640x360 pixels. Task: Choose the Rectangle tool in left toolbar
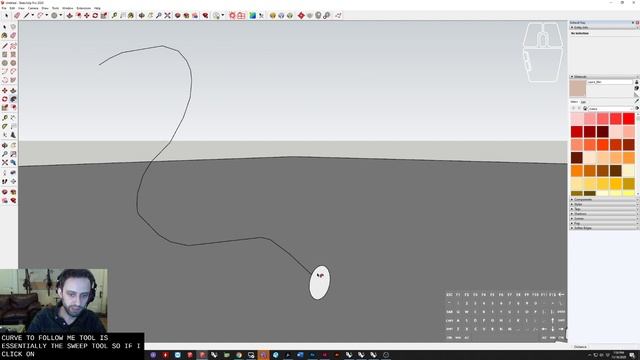4,54
